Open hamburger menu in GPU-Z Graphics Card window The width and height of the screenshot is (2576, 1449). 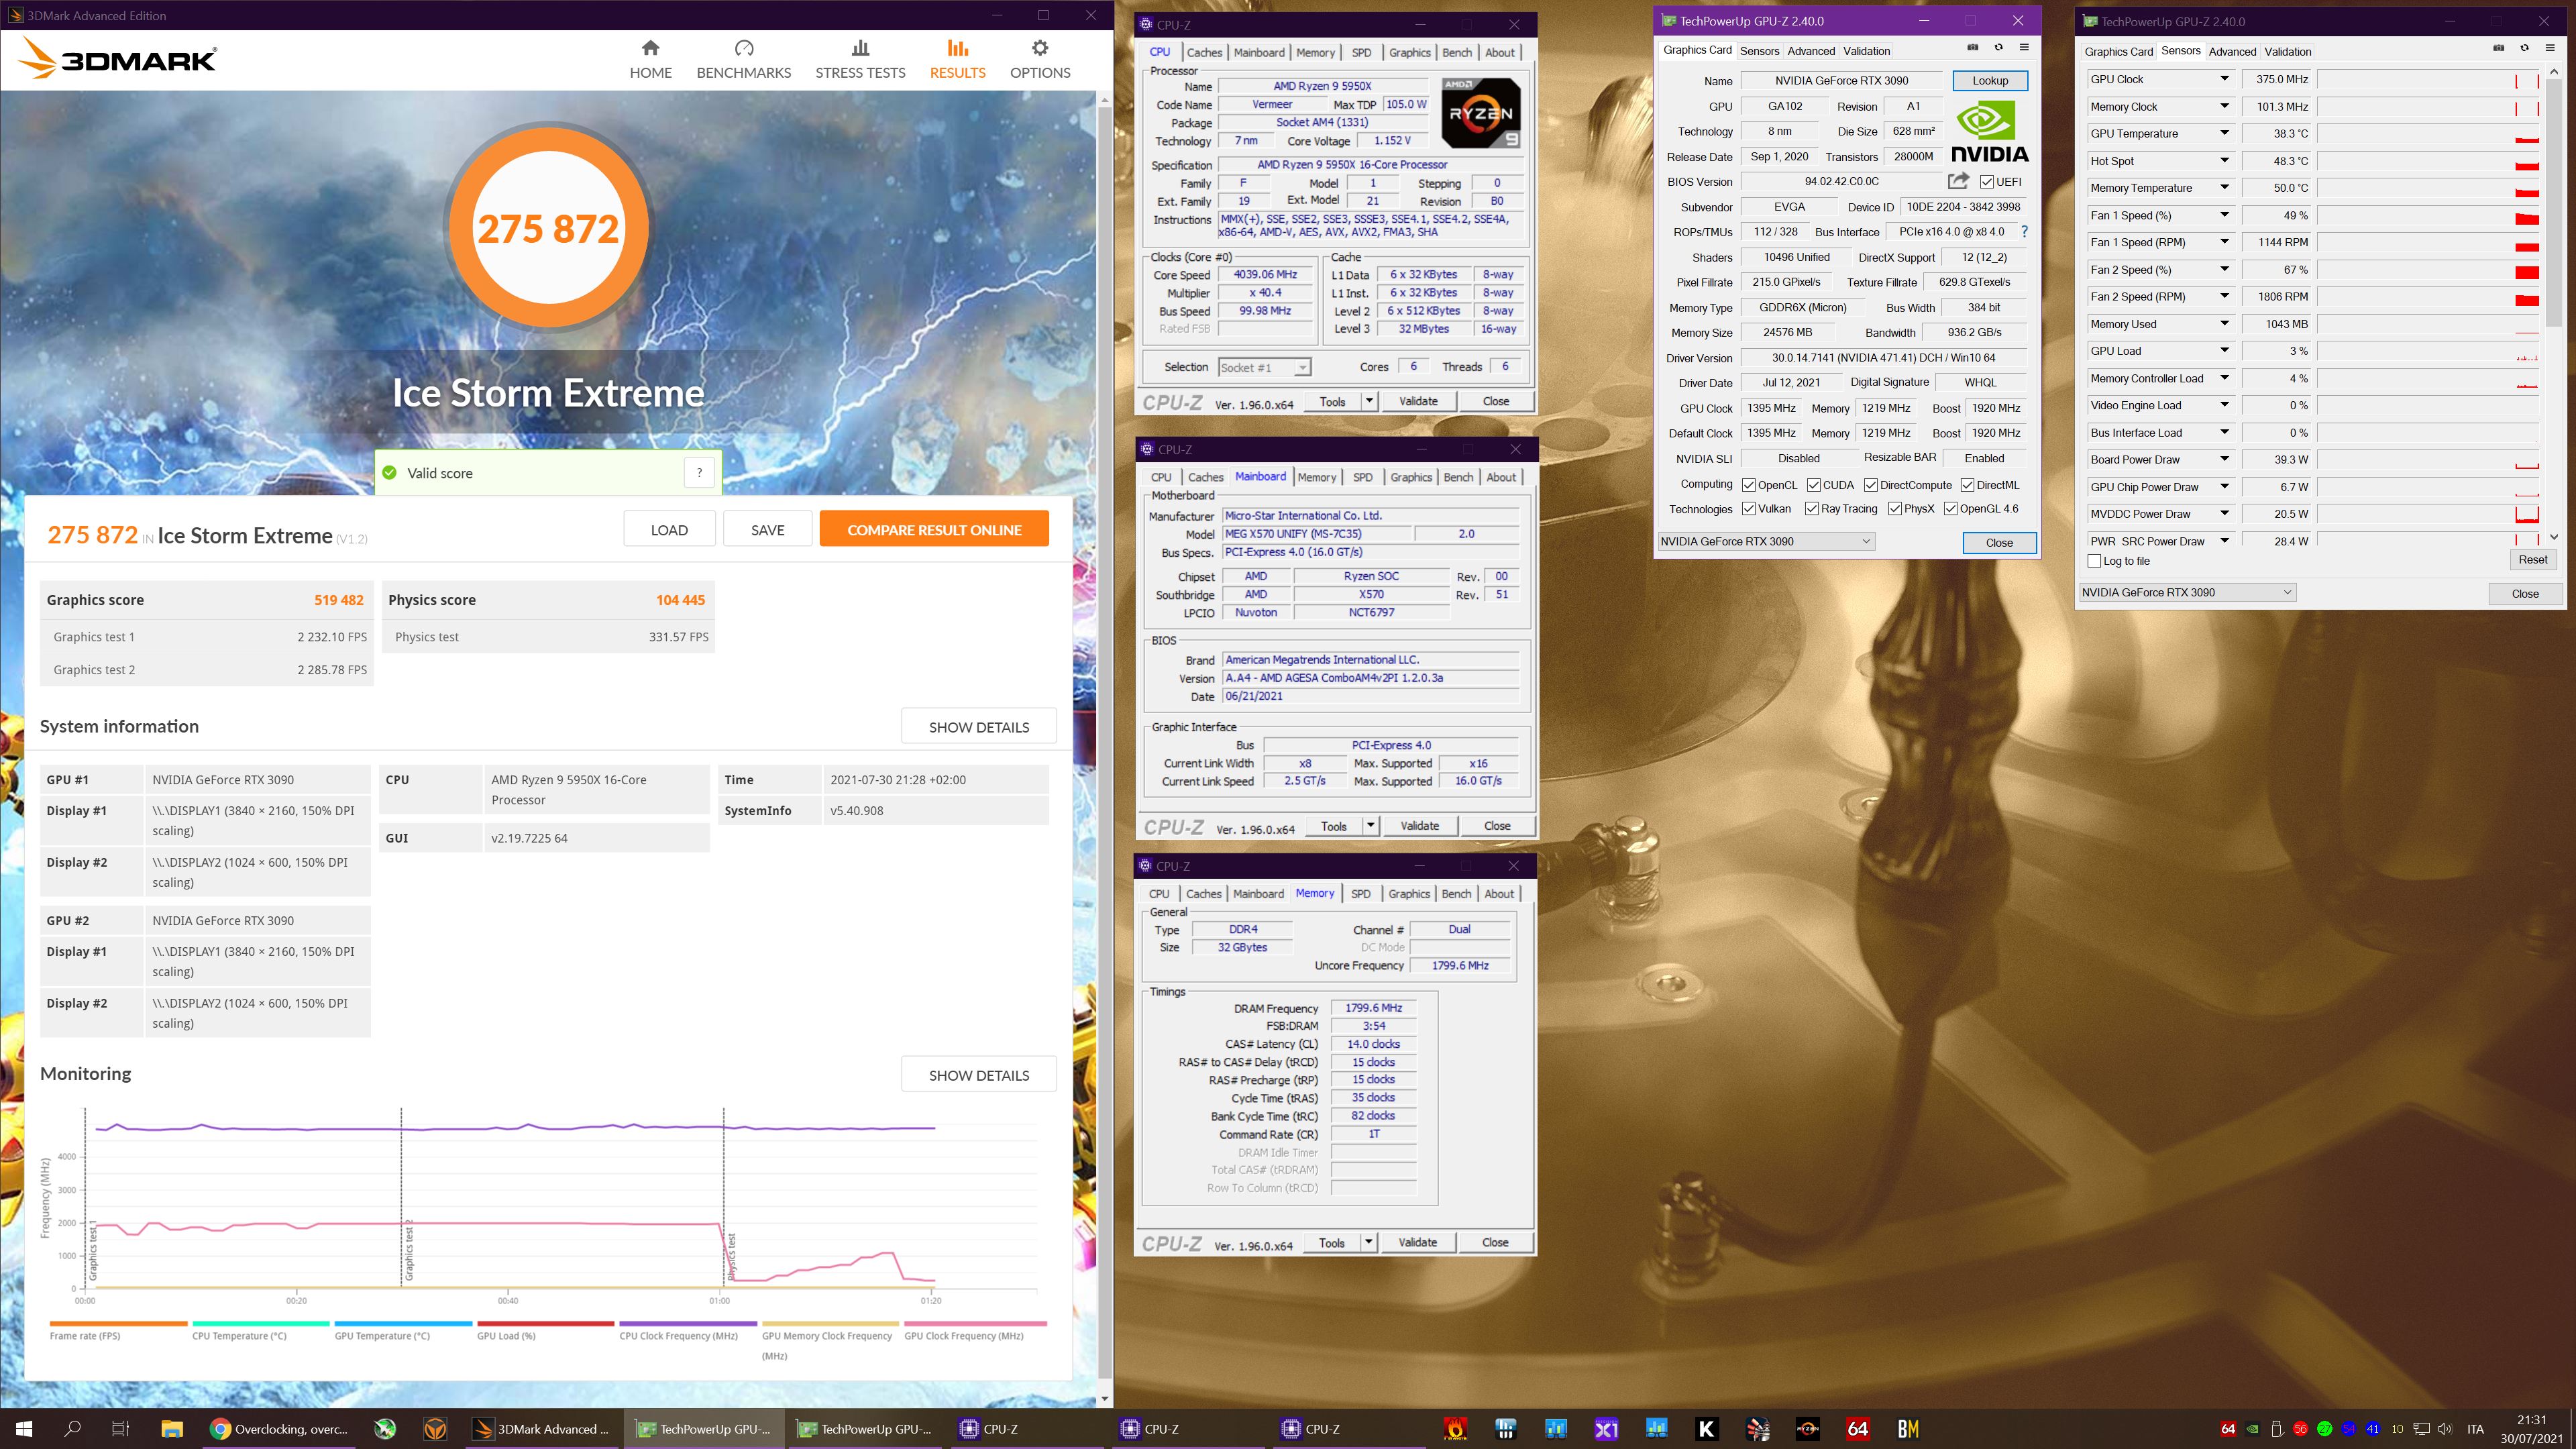coord(2024,48)
